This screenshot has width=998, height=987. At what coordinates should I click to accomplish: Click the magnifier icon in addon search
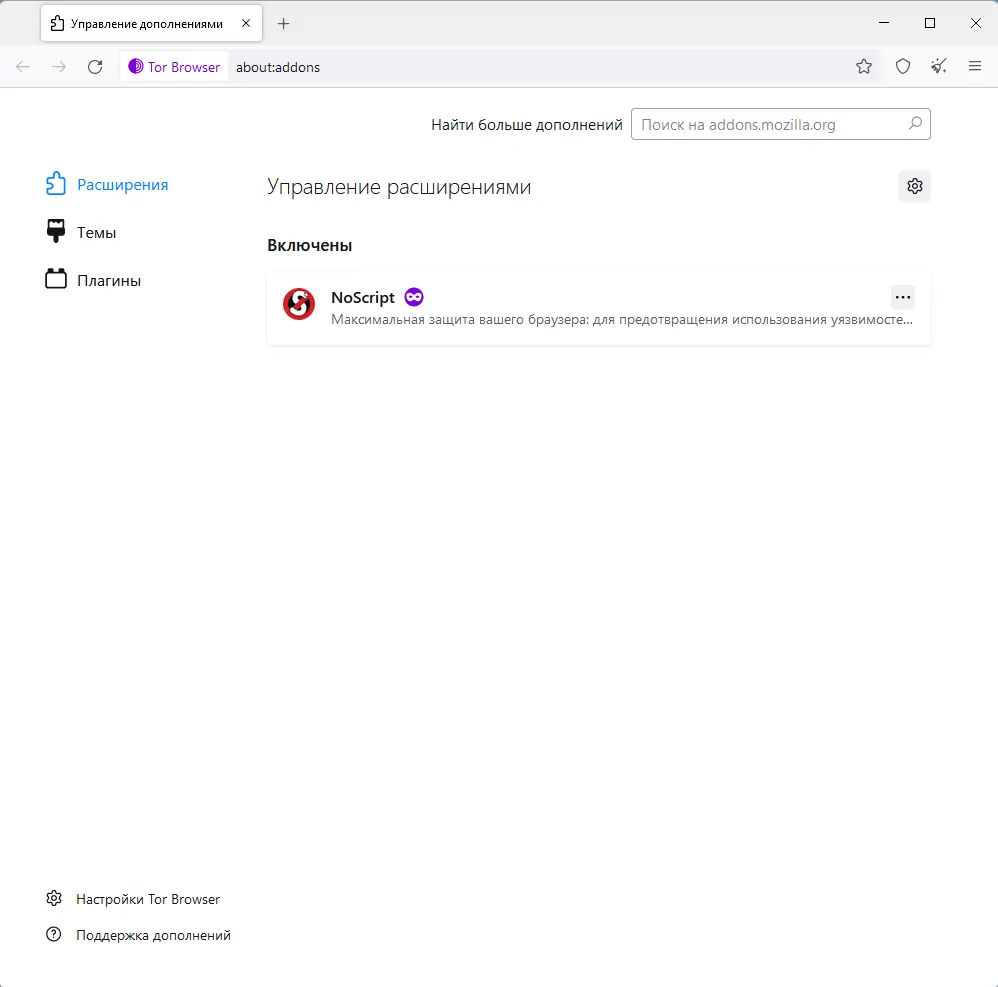click(x=915, y=123)
